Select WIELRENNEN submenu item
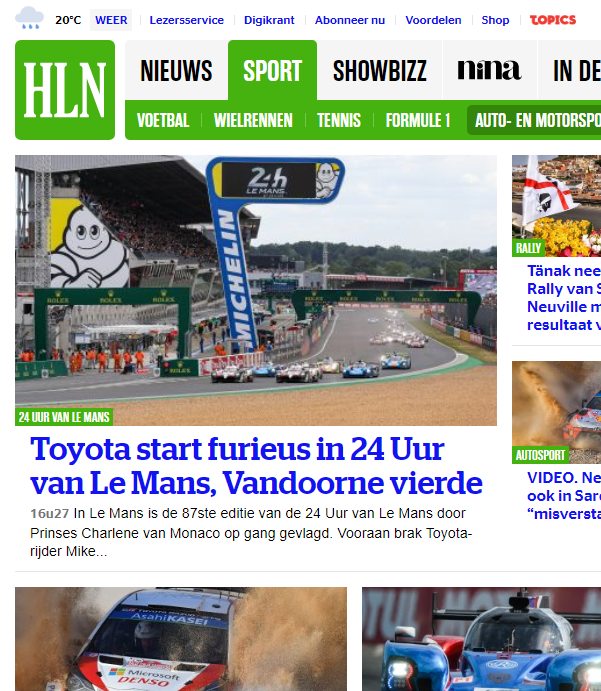 pos(253,120)
